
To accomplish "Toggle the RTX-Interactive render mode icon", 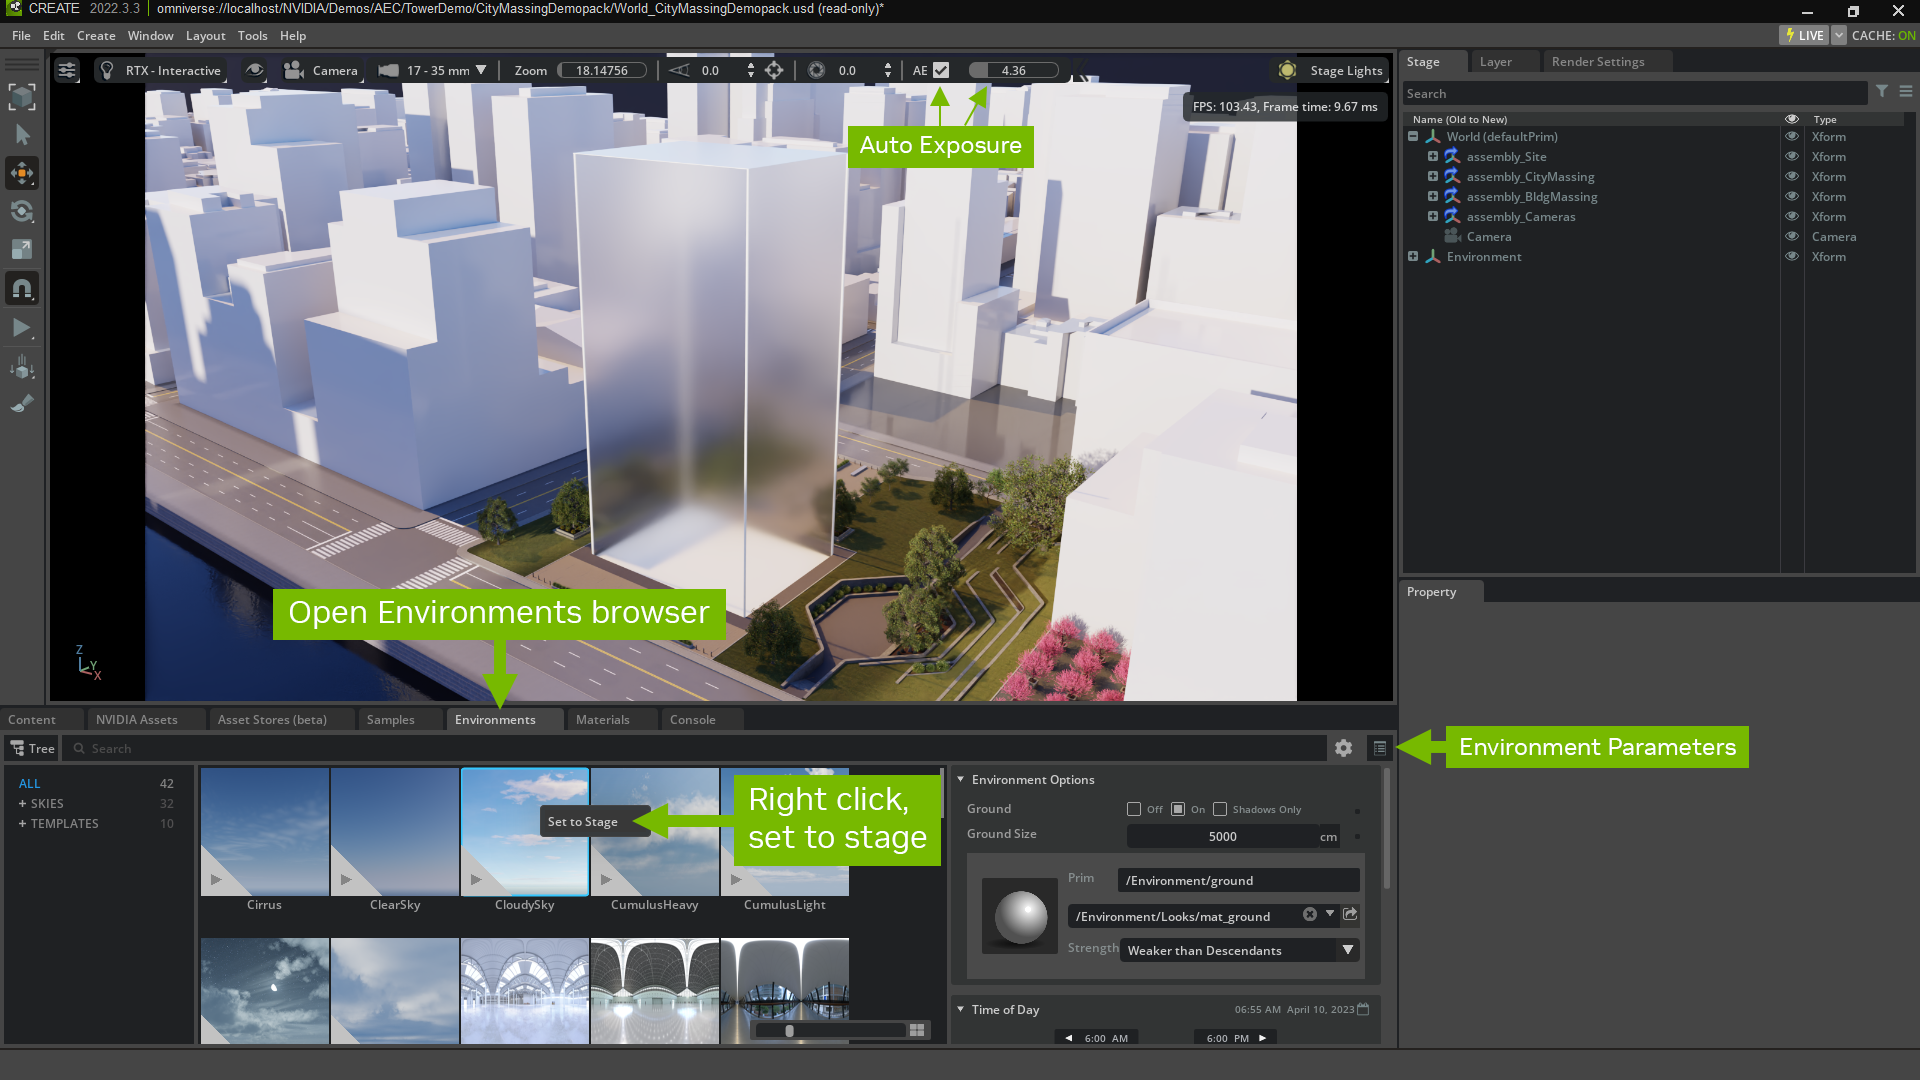I will tap(109, 70).
